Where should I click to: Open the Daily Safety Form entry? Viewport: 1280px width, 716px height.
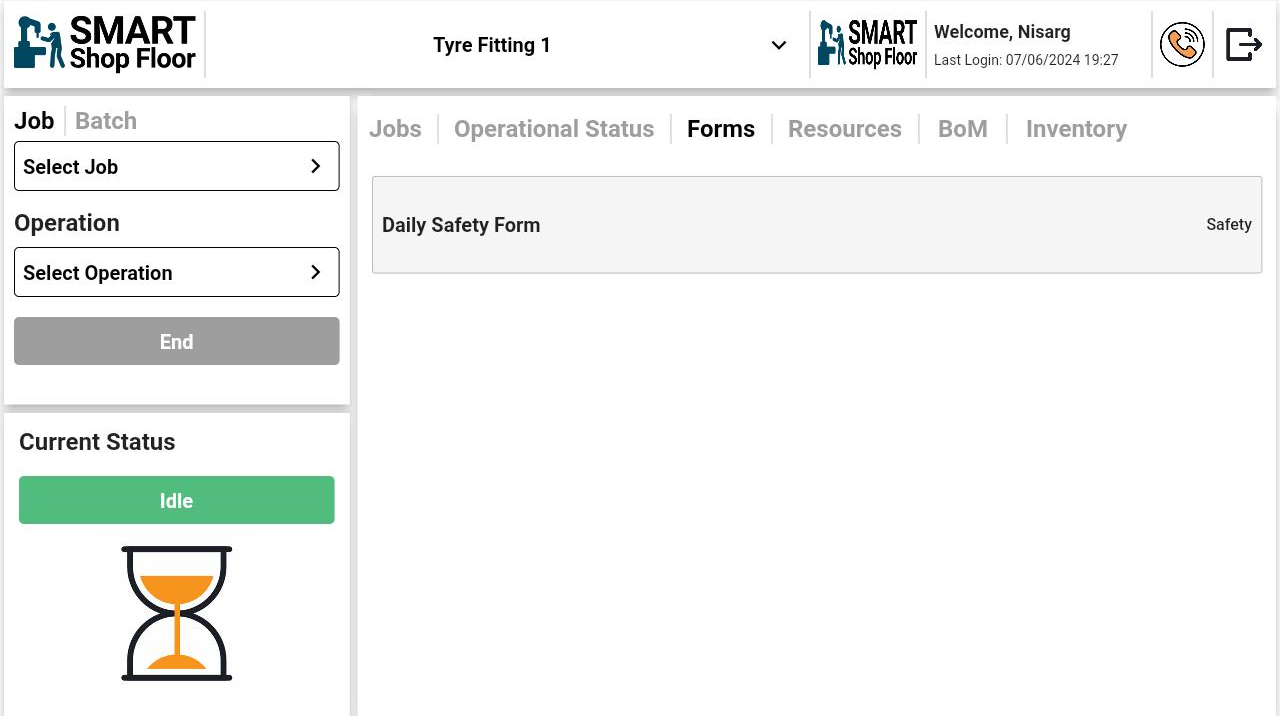click(x=816, y=225)
